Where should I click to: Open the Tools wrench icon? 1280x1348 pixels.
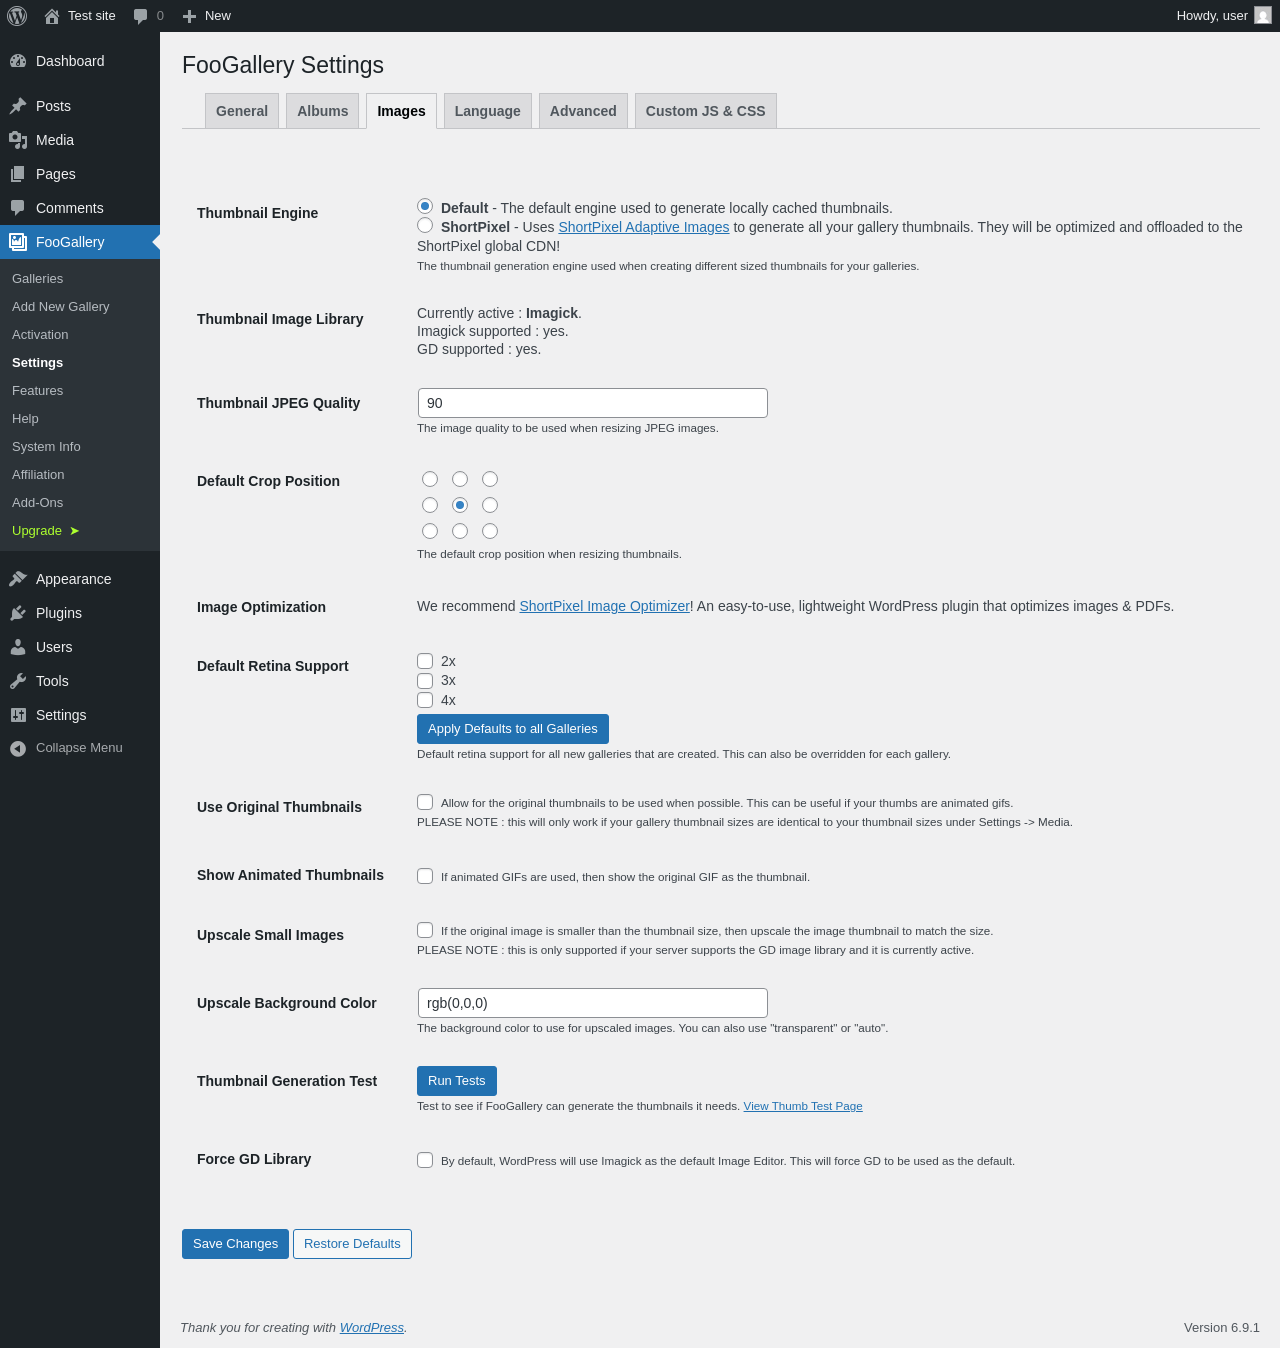[18, 681]
